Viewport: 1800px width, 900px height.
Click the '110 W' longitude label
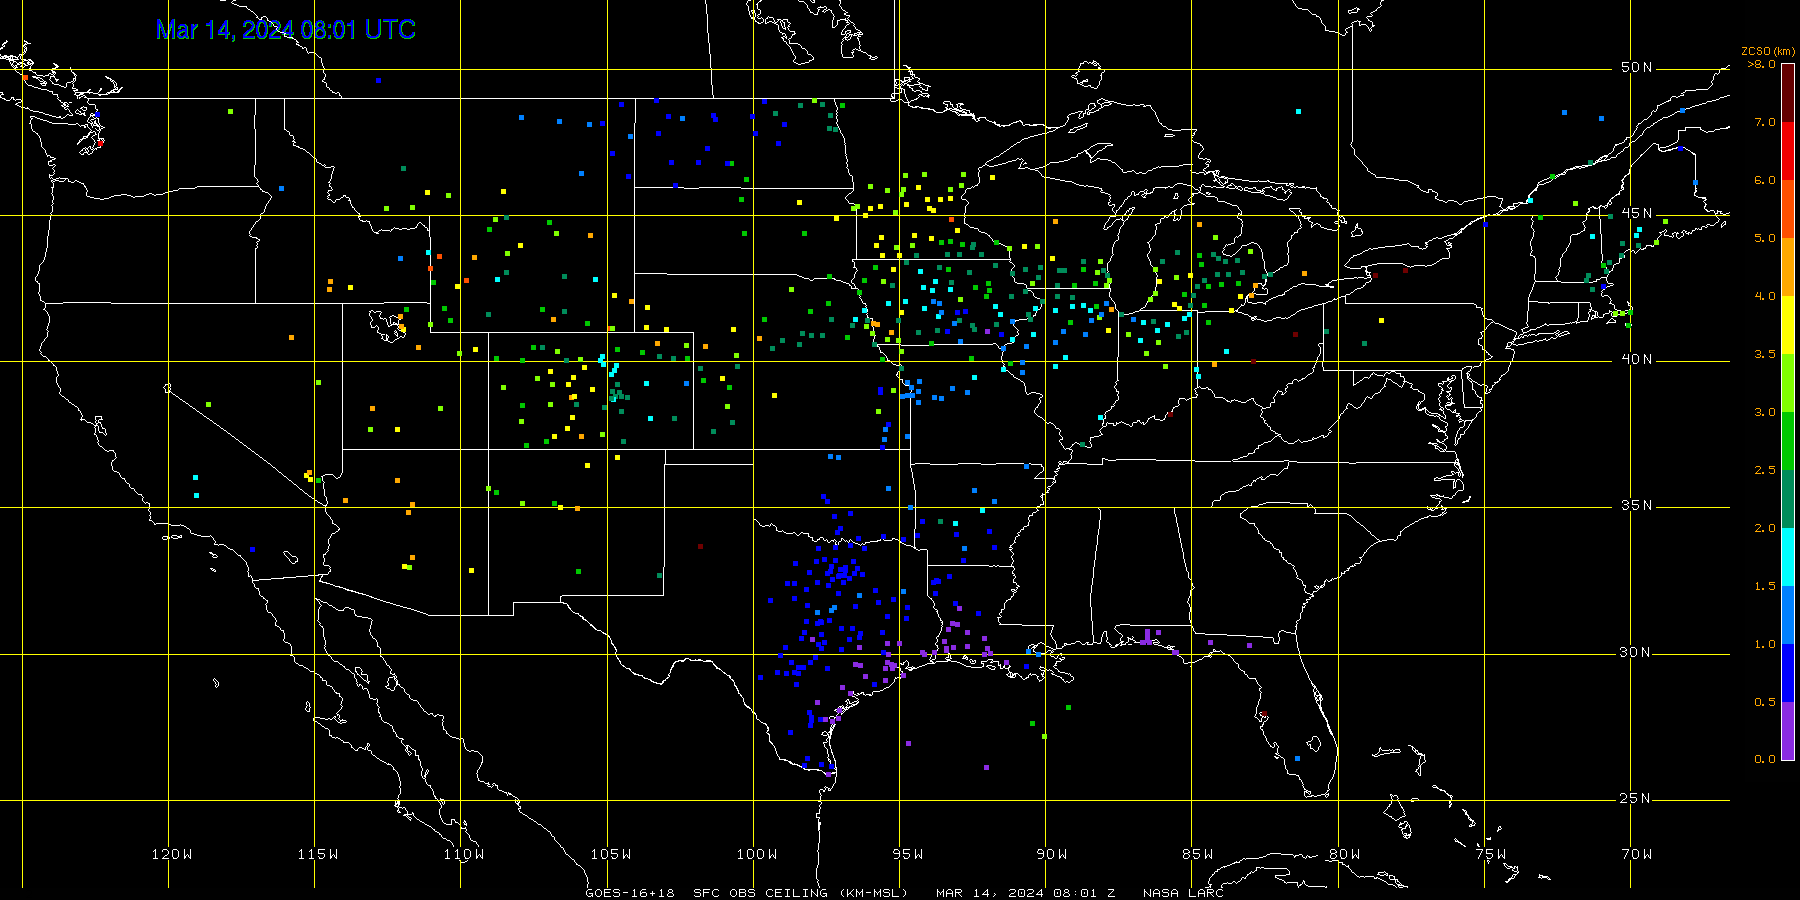pyautogui.click(x=464, y=854)
